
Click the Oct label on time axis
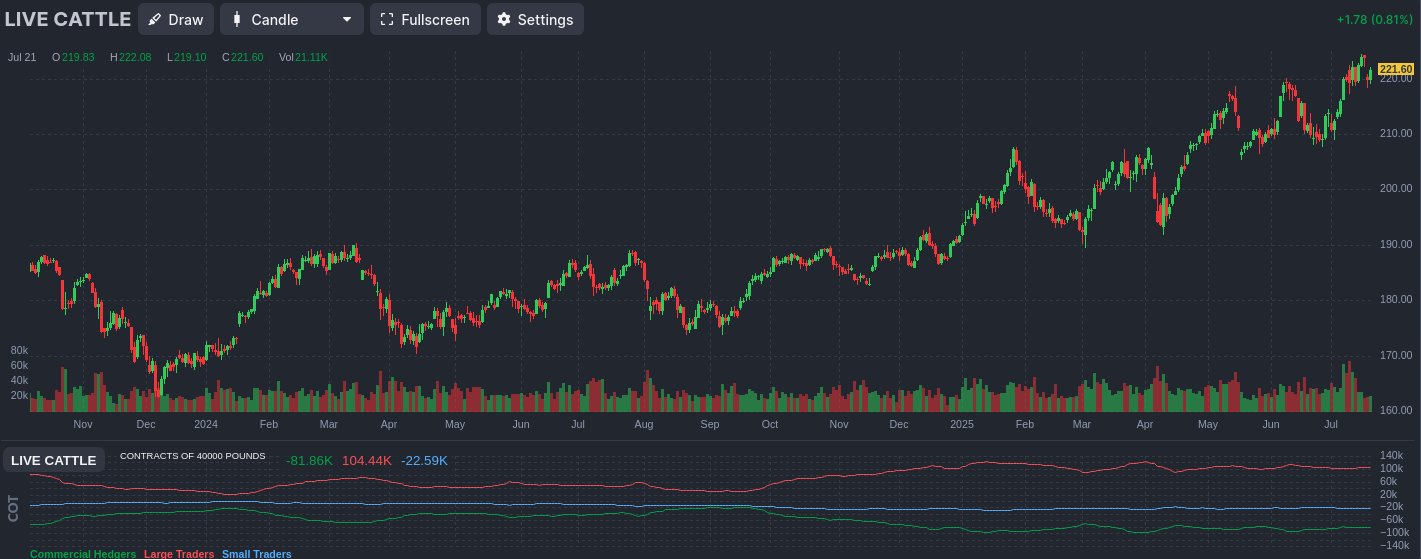click(x=770, y=424)
